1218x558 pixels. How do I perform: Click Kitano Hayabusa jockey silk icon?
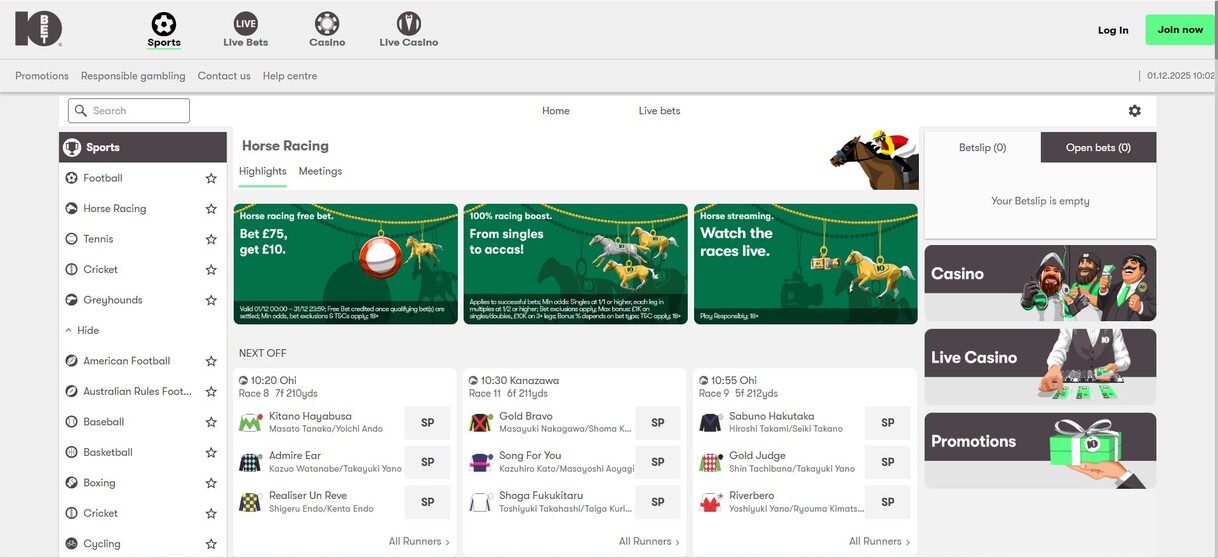(x=250, y=423)
